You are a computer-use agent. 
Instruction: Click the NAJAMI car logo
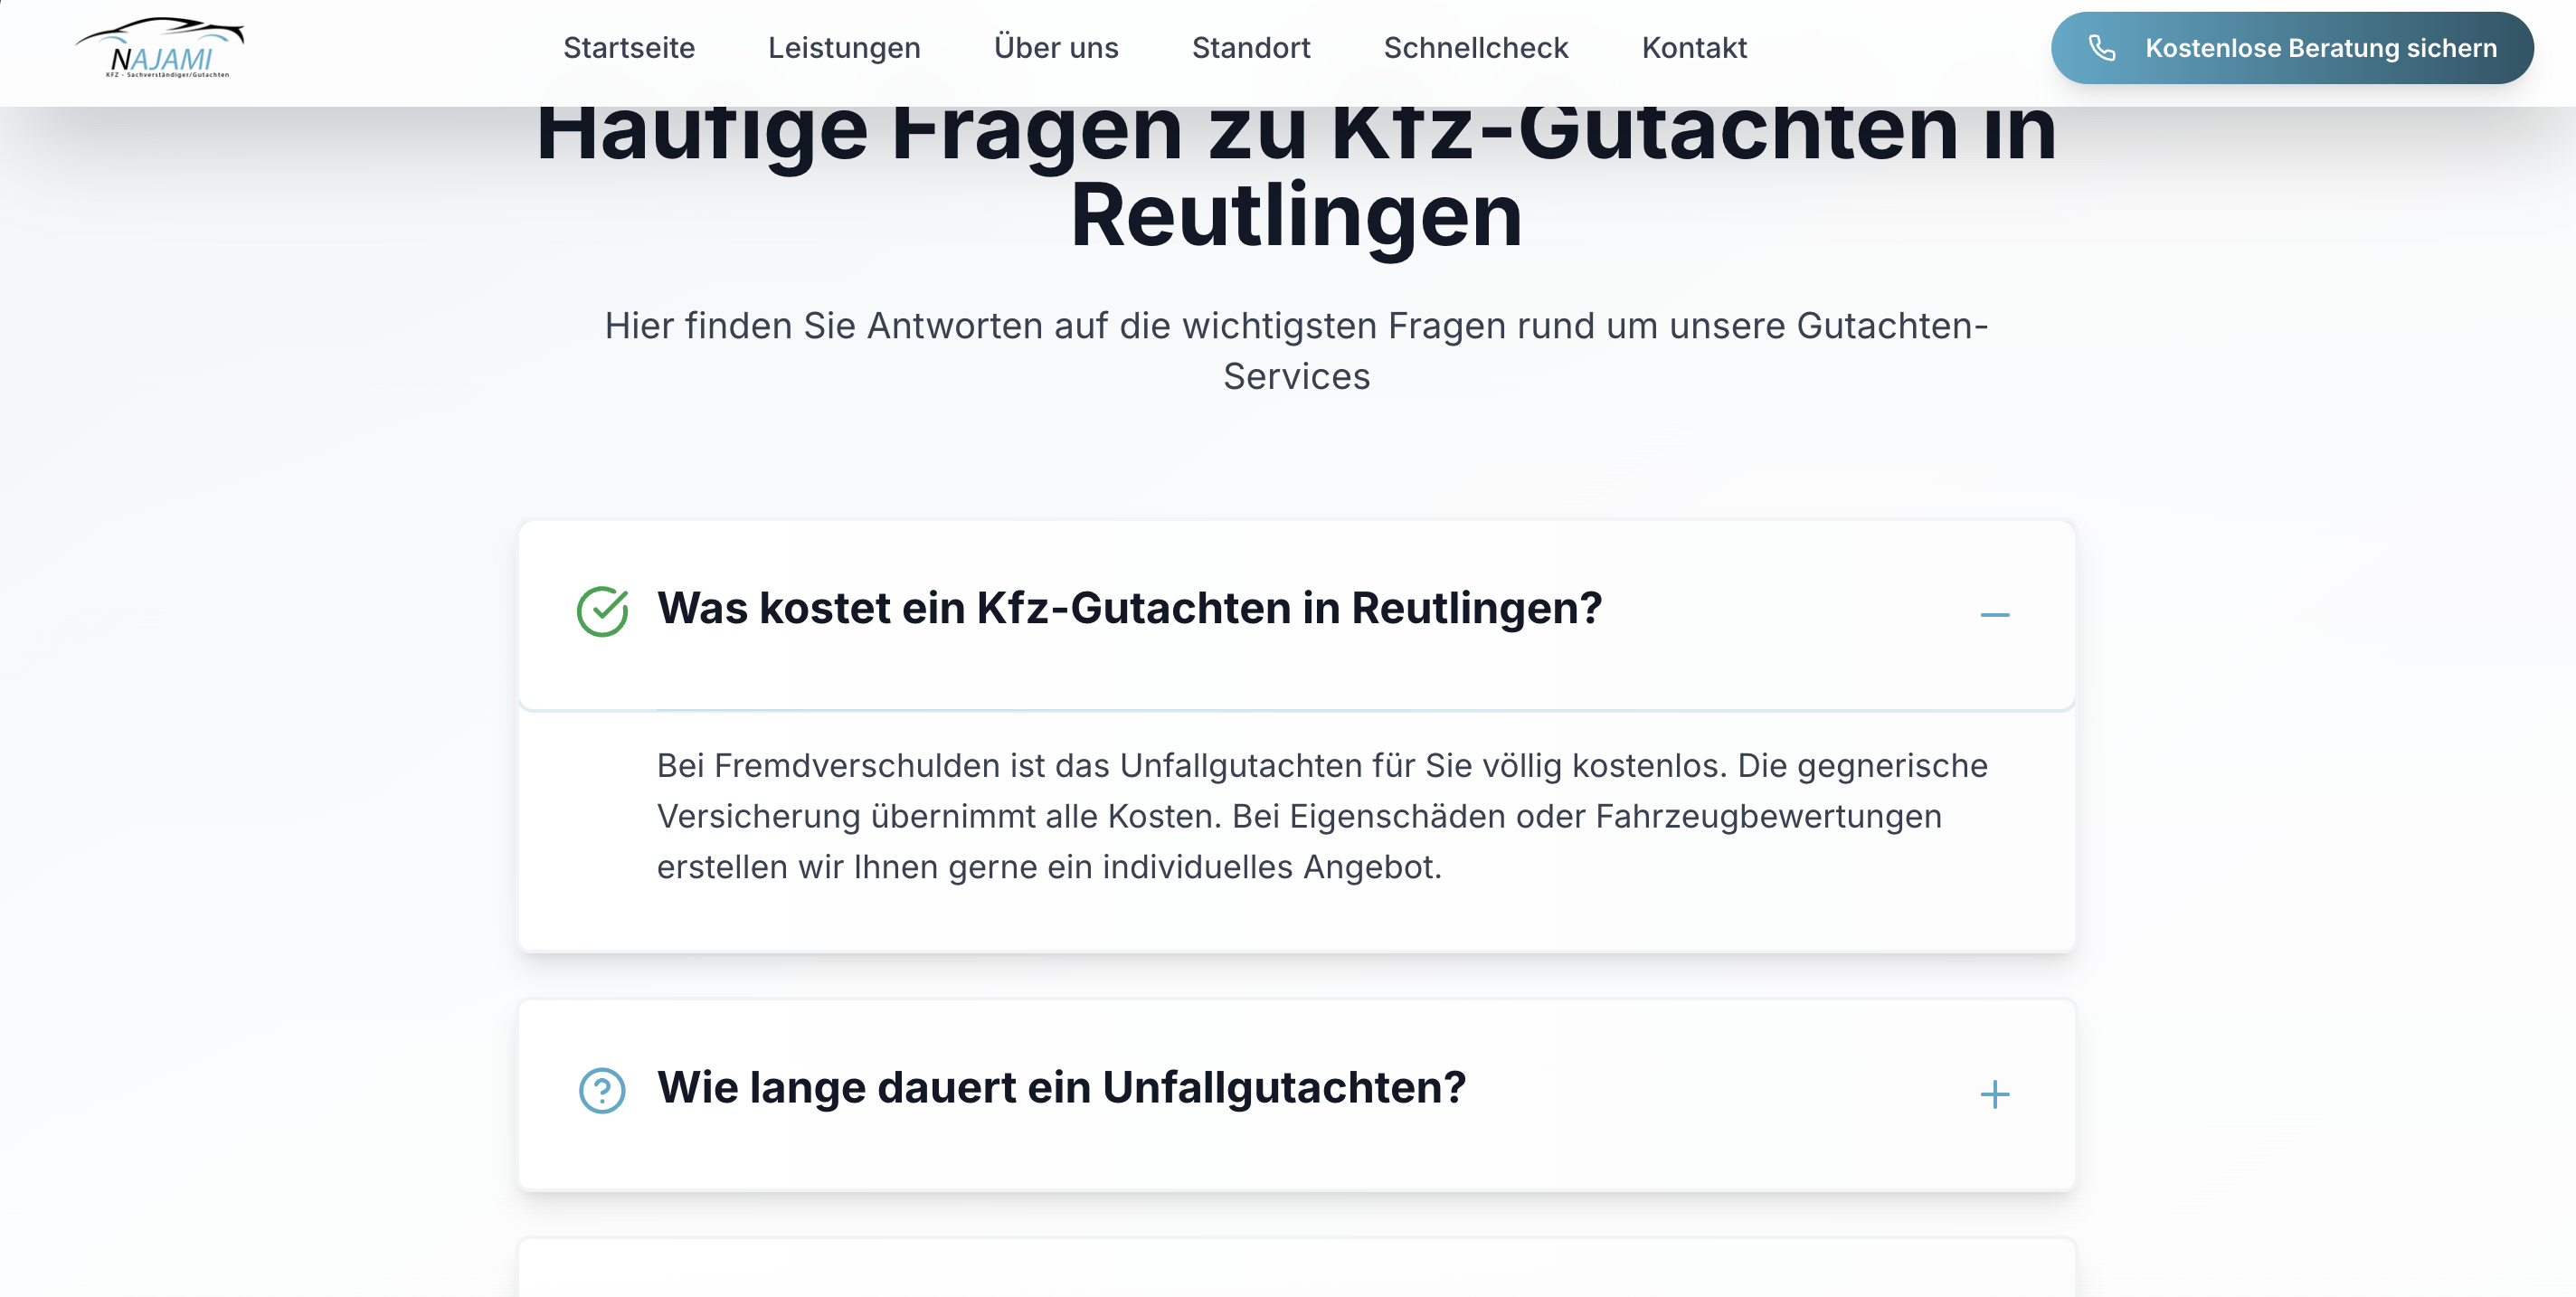160,47
